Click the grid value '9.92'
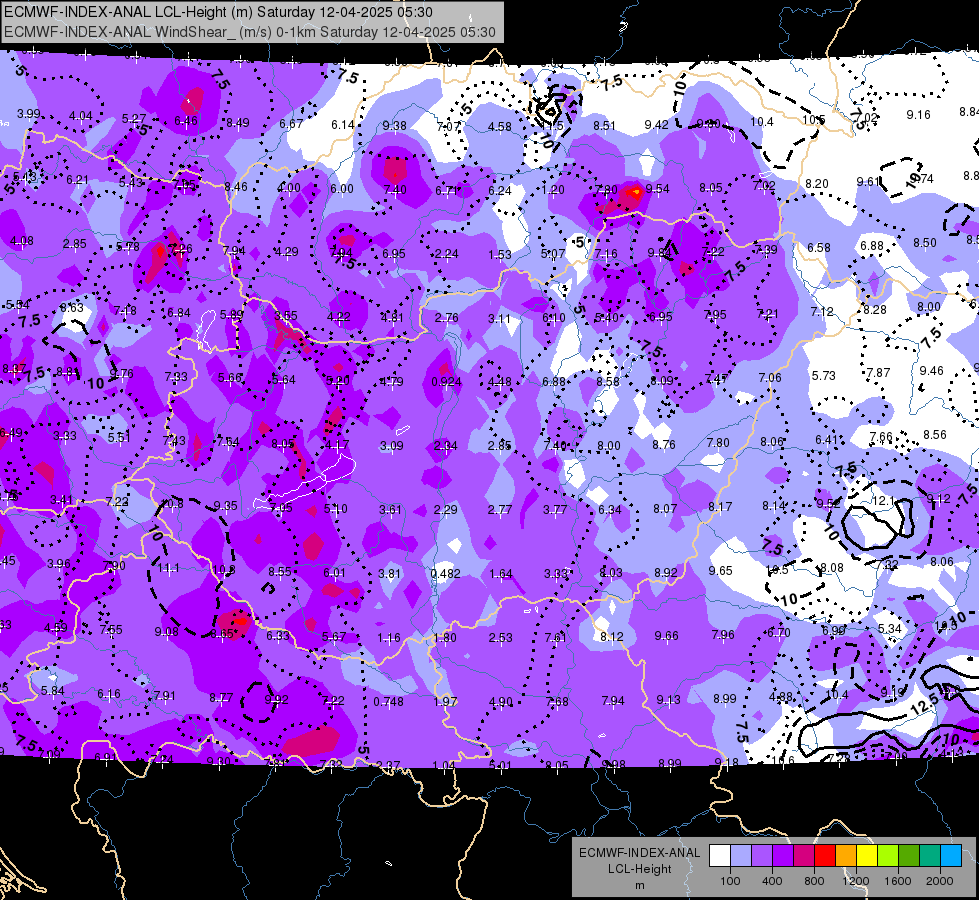Viewport: 979px width, 900px height. 277,699
